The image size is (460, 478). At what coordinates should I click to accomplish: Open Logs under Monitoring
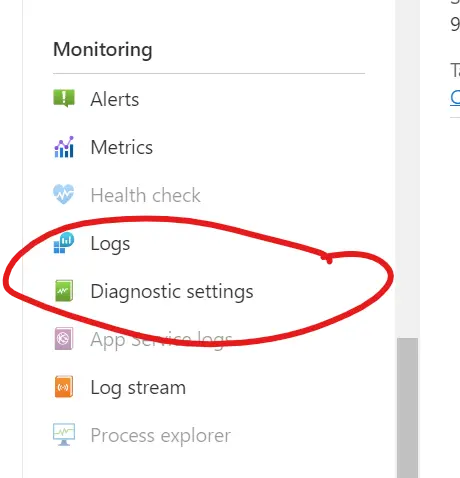(x=110, y=244)
